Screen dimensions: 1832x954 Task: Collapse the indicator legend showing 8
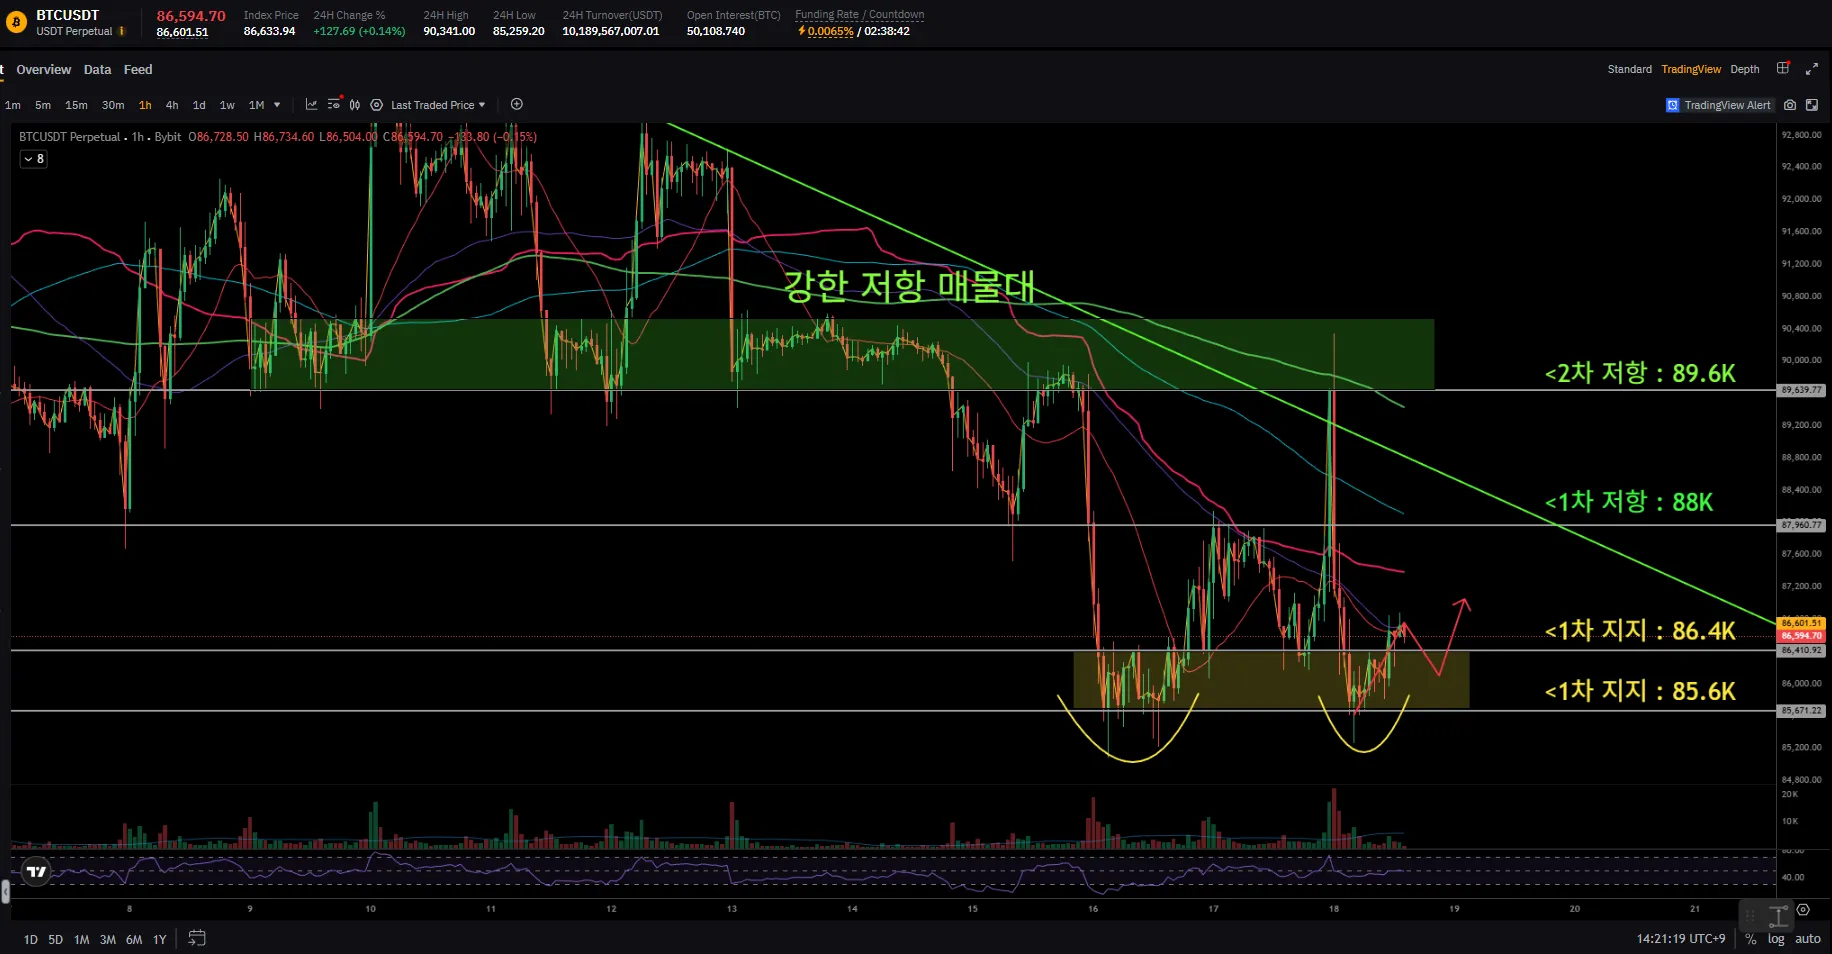coord(33,159)
